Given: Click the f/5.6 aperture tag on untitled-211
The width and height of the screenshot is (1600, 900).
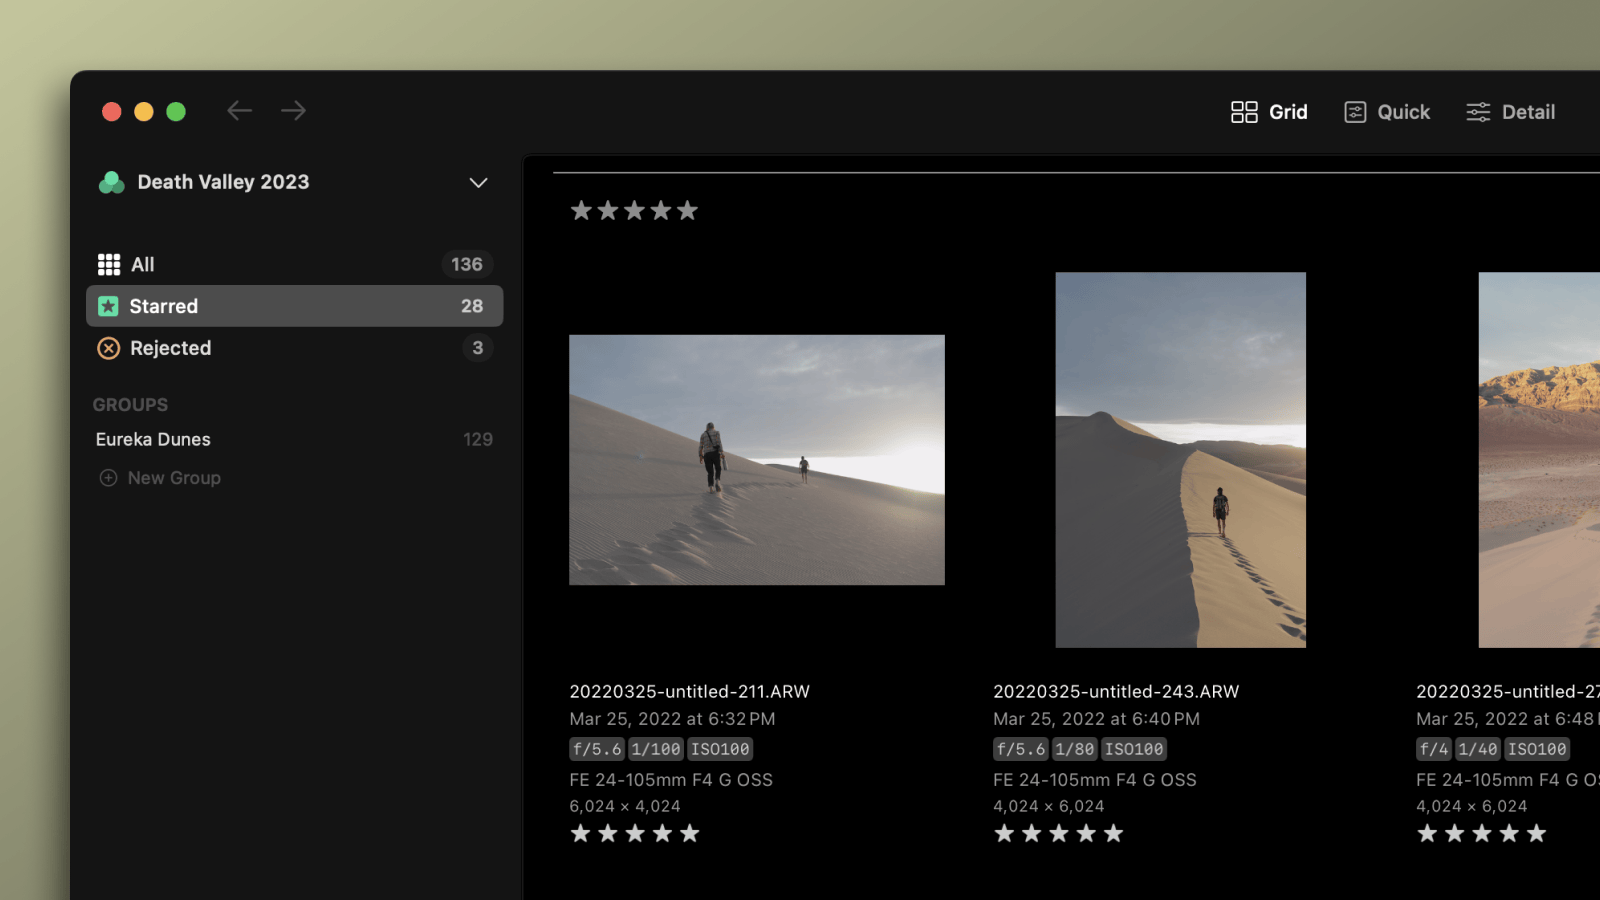Looking at the screenshot, I should 597,749.
